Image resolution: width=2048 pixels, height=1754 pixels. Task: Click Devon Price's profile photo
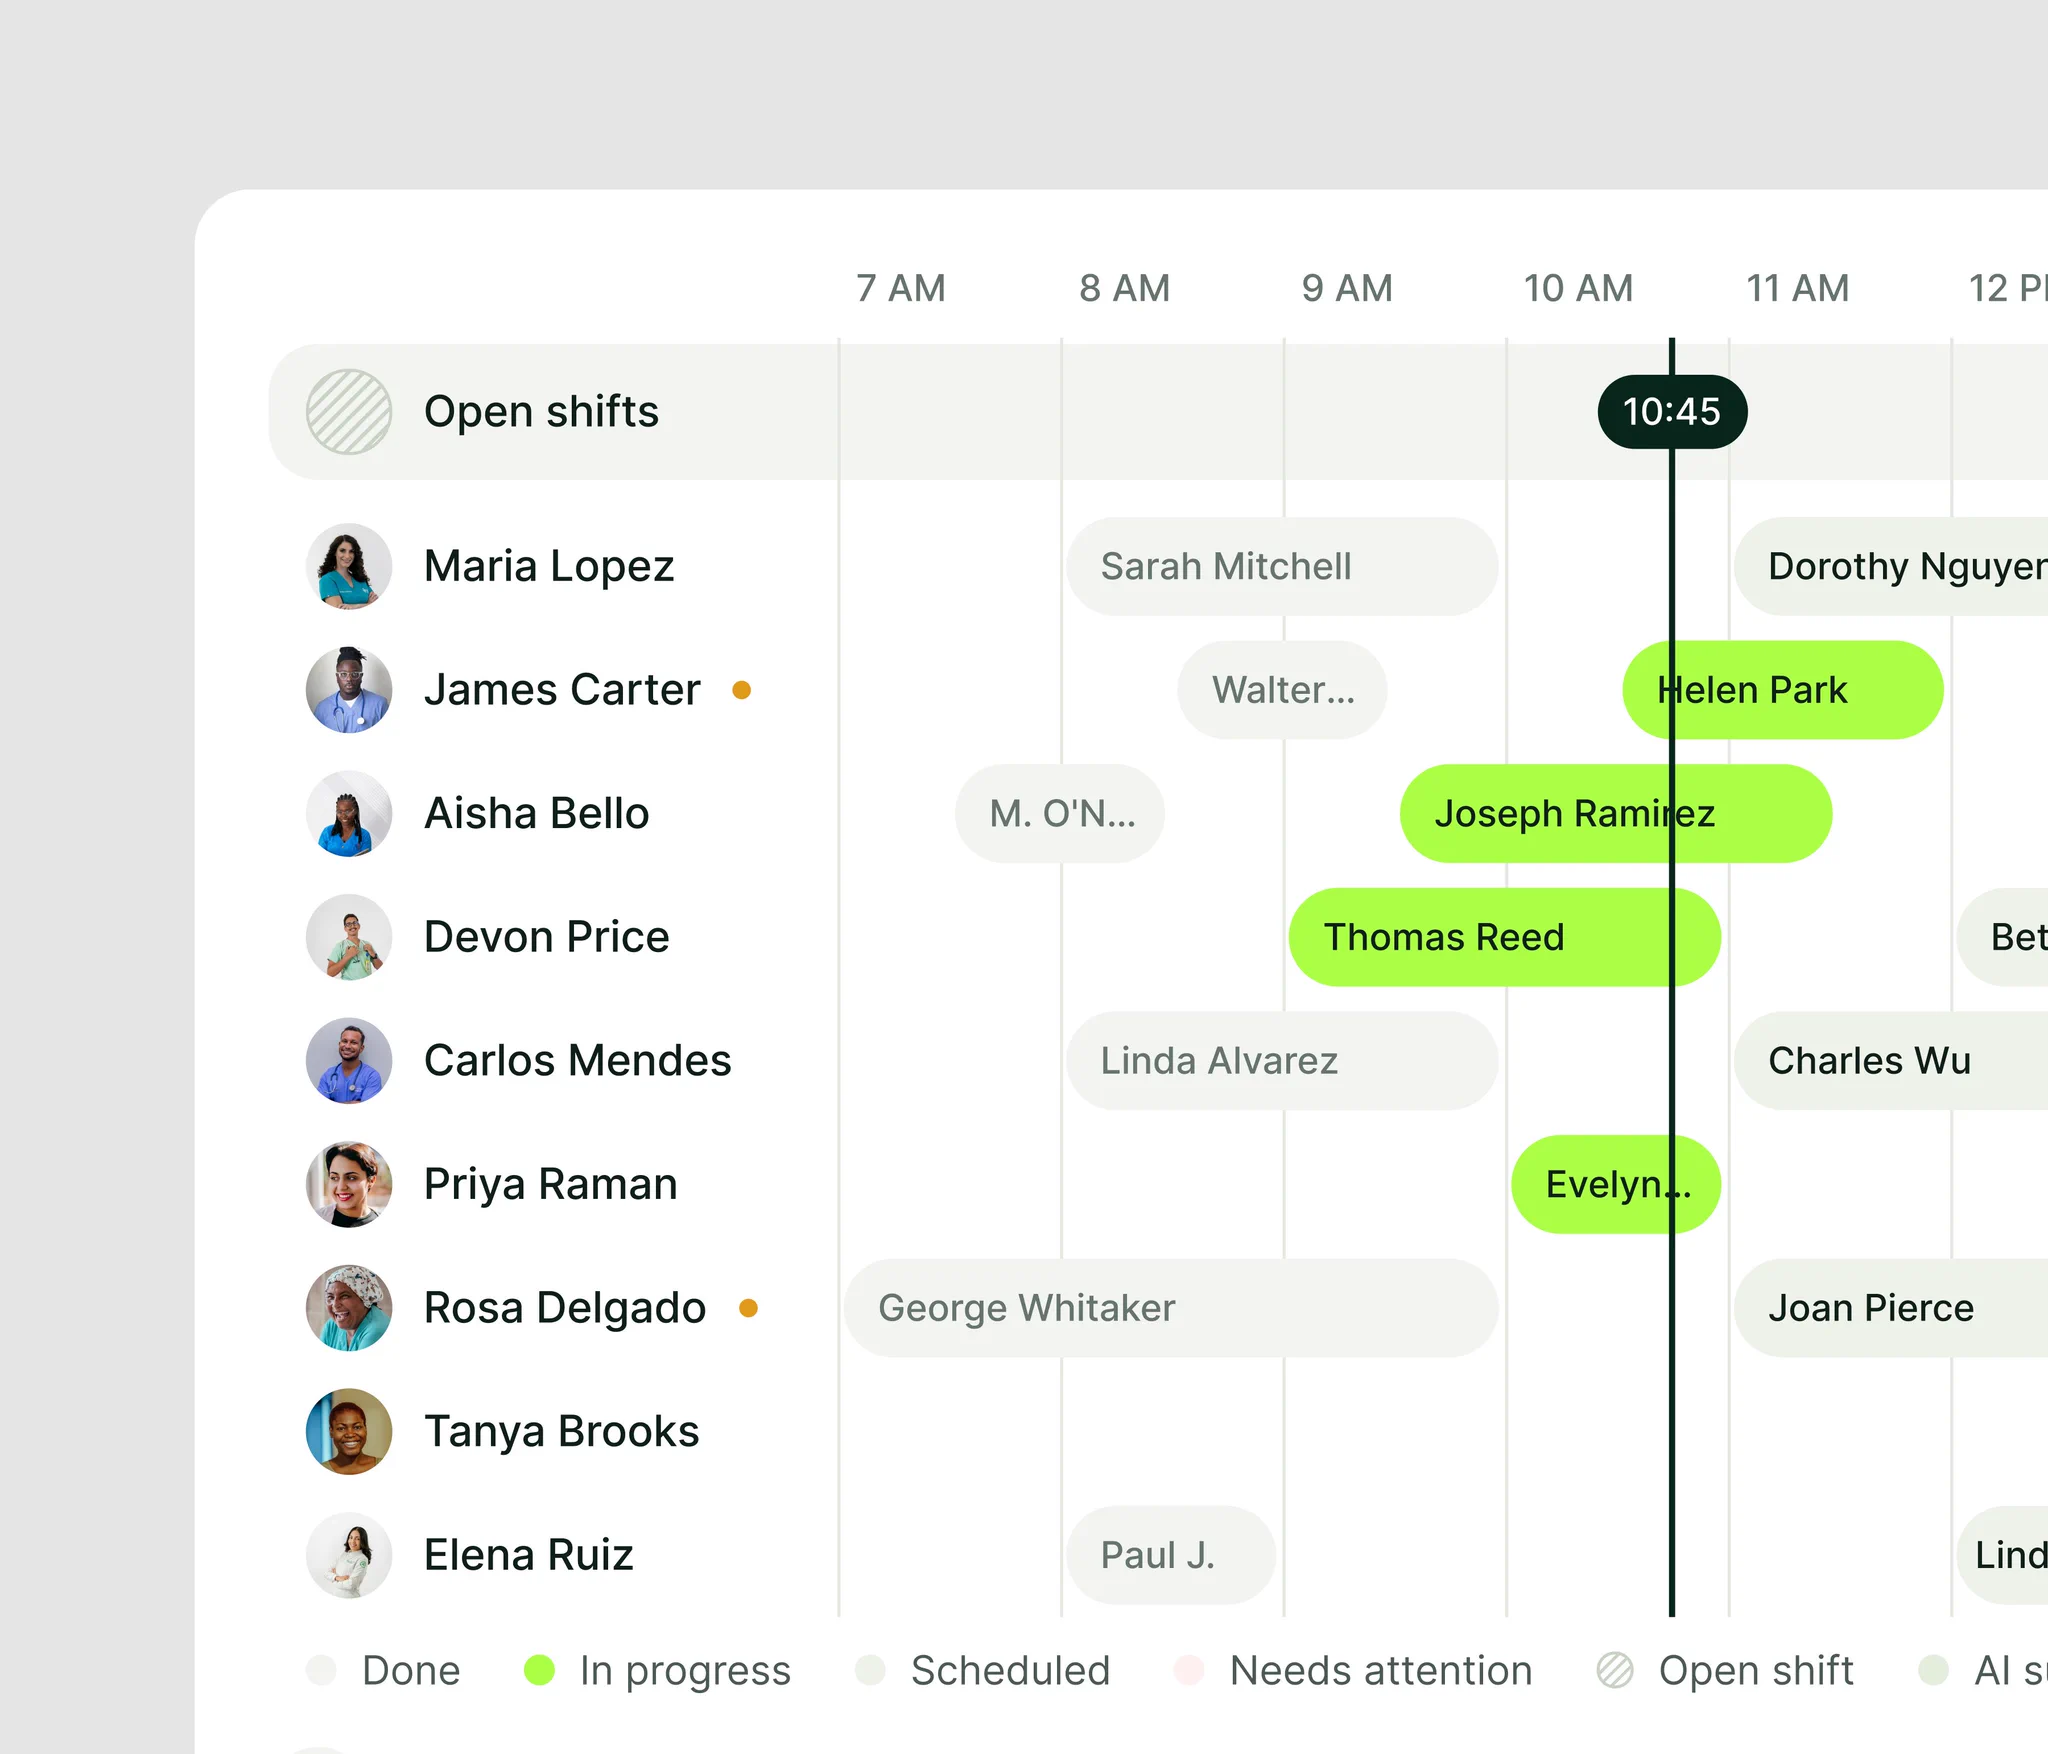pos(348,937)
